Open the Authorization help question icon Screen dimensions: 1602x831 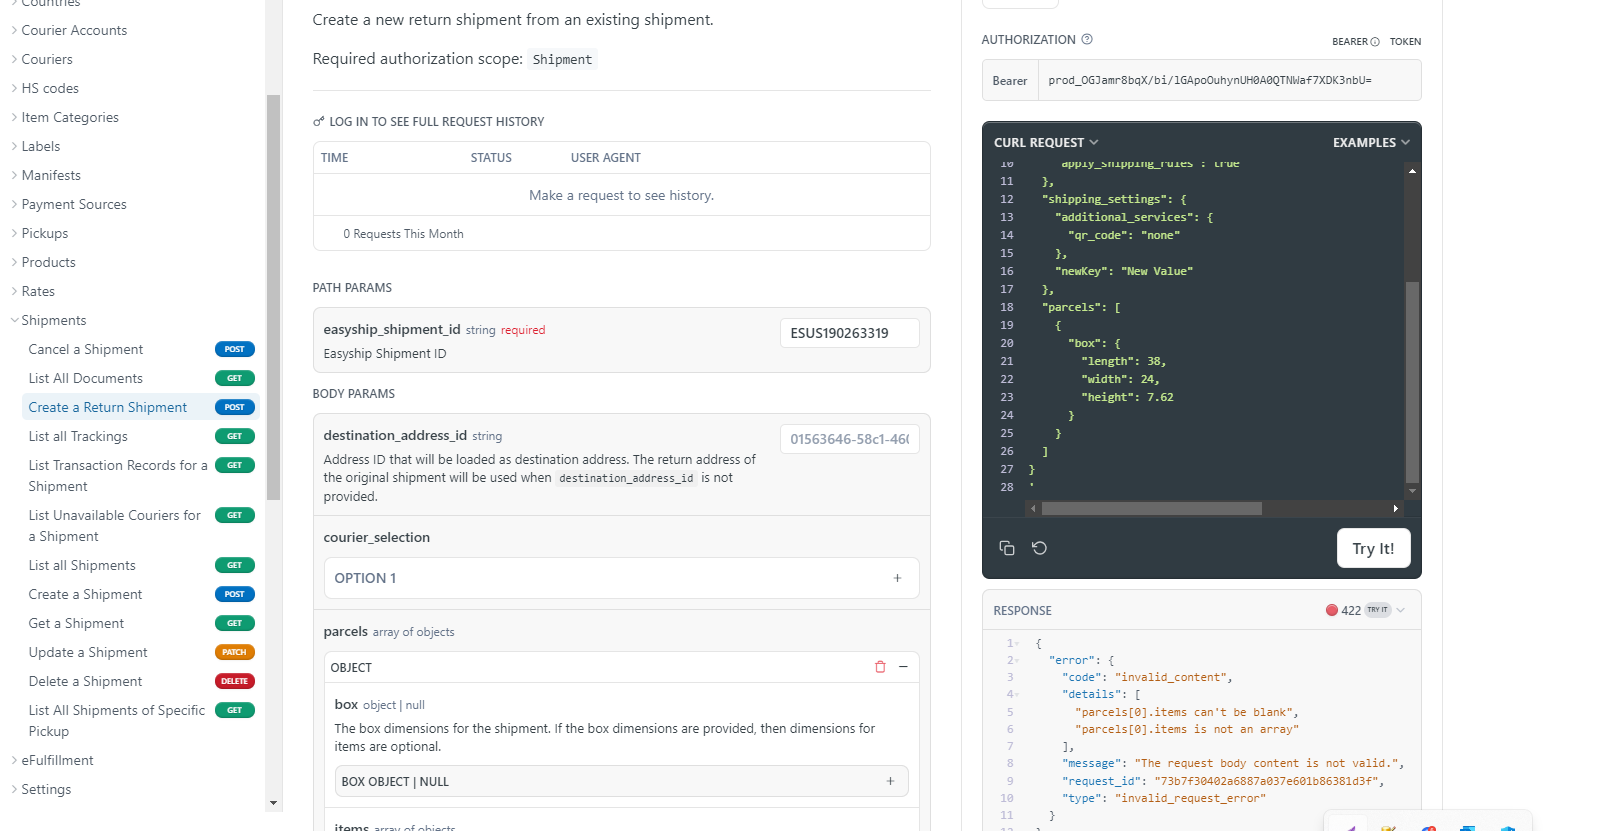(1087, 39)
